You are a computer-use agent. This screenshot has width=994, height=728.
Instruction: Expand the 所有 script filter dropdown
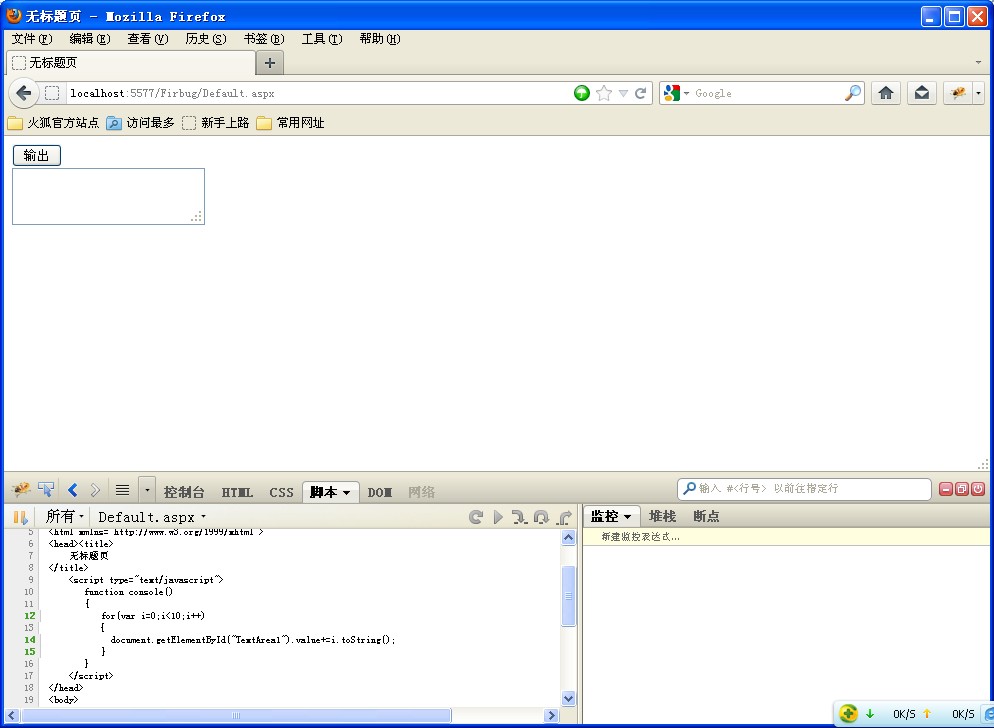point(64,517)
